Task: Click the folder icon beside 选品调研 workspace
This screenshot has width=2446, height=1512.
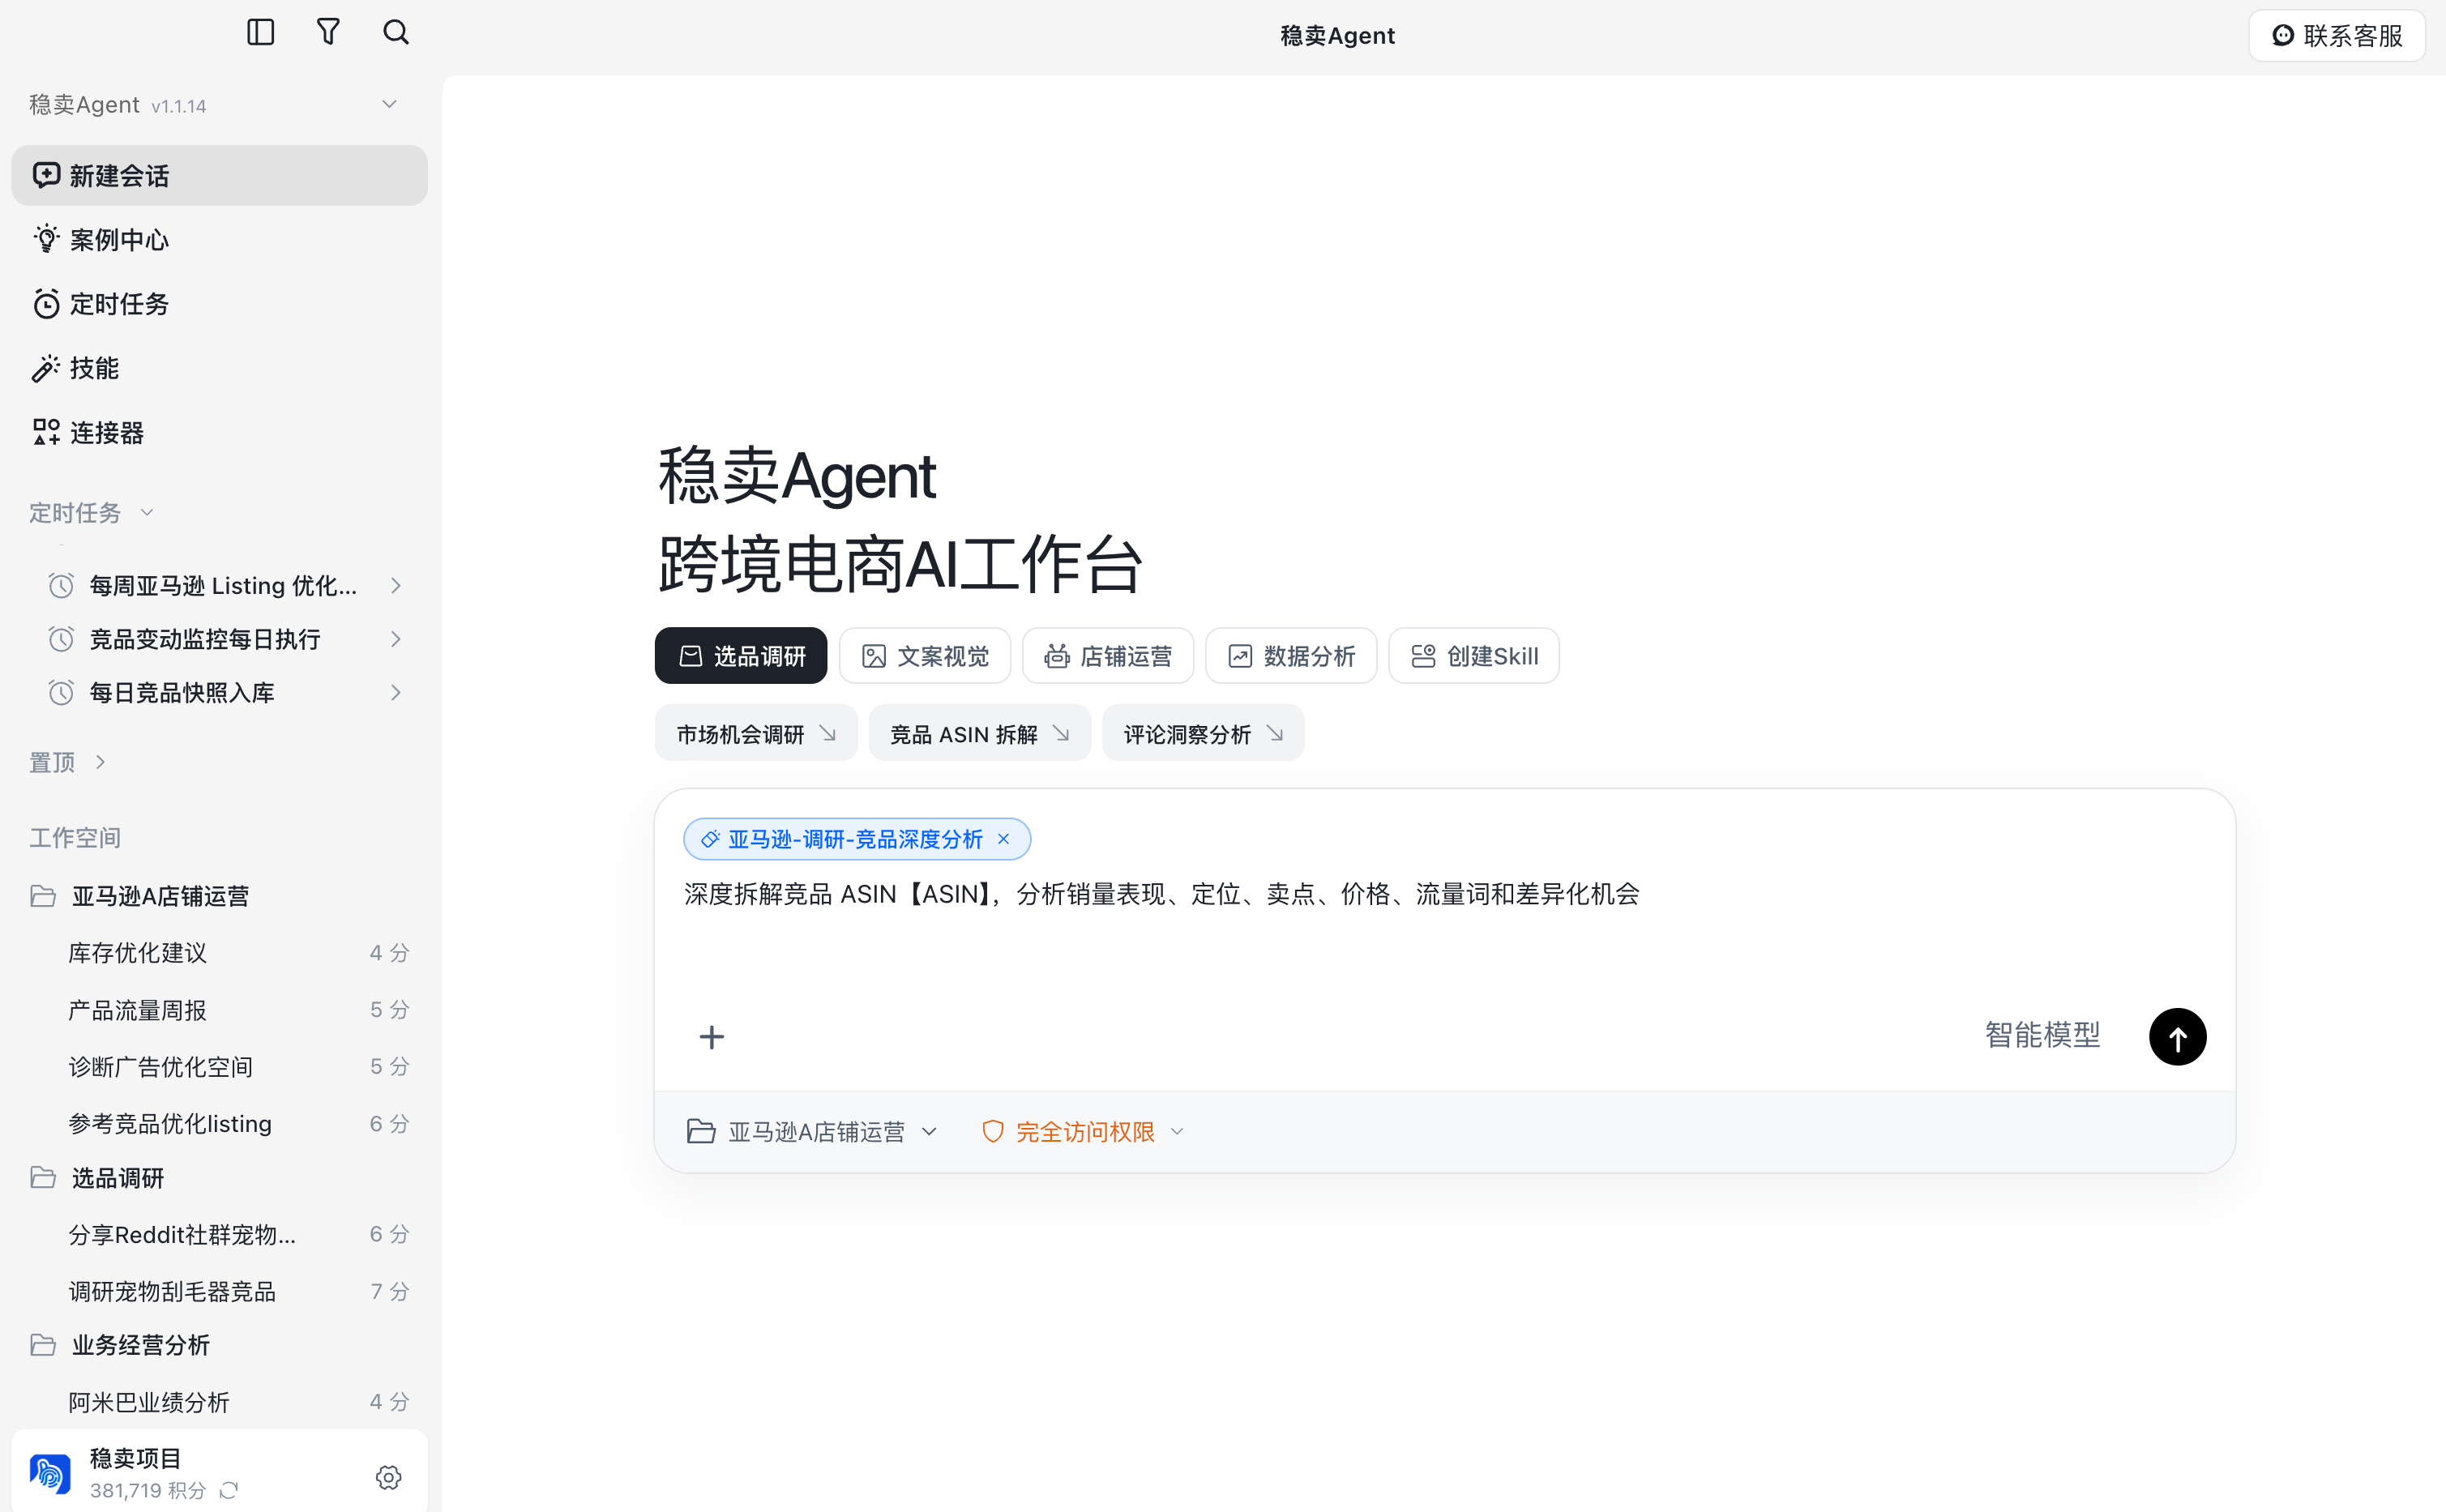Action: [43, 1177]
